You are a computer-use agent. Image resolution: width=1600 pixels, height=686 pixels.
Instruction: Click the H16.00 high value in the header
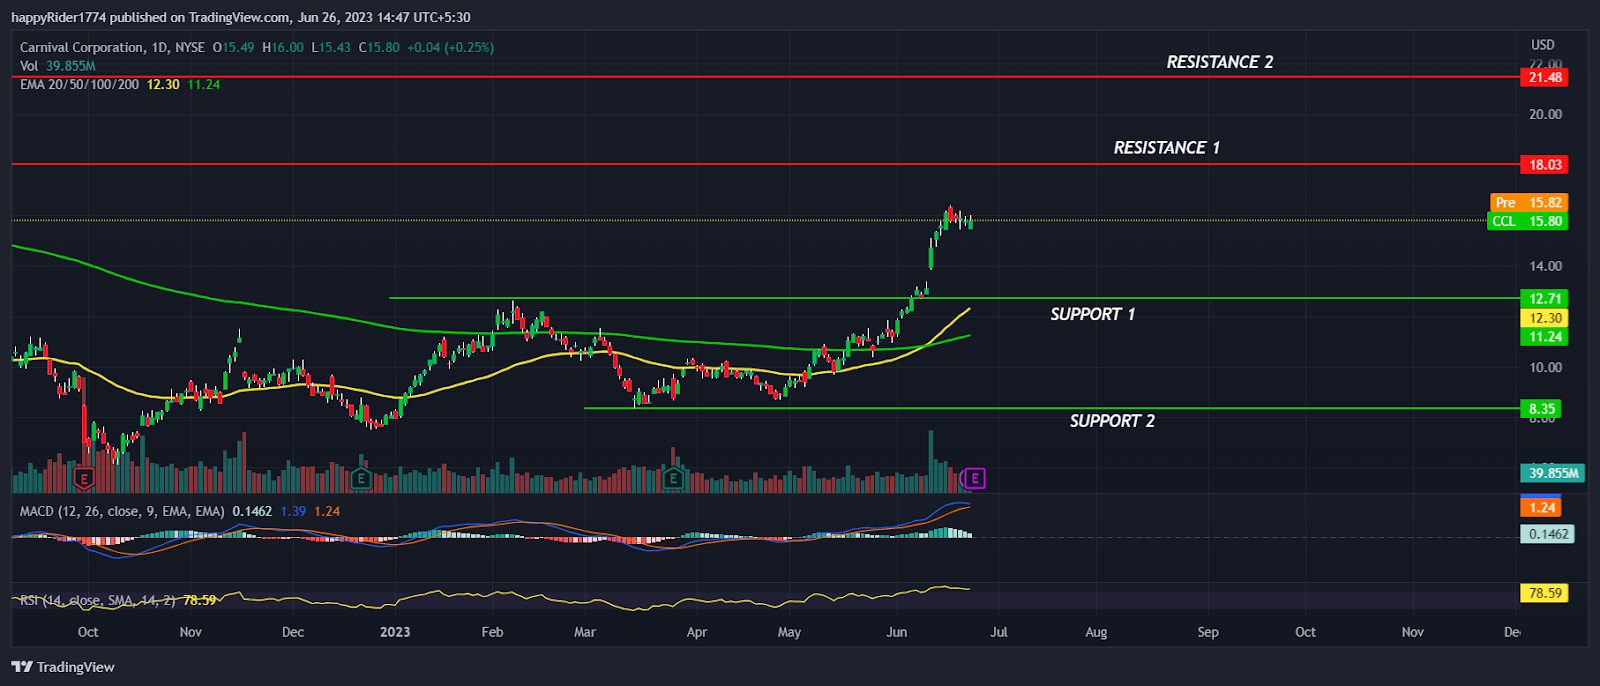pos(283,47)
